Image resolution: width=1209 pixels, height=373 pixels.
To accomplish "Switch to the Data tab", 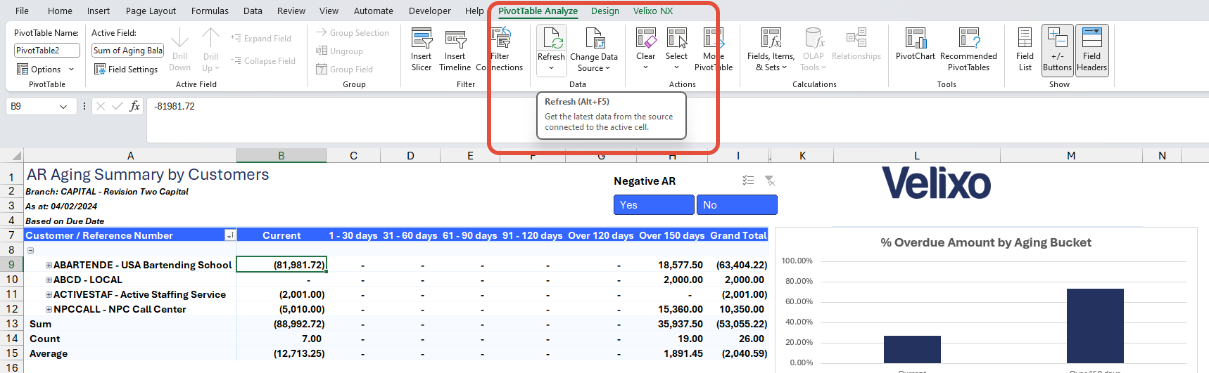I will click(253, 10).
